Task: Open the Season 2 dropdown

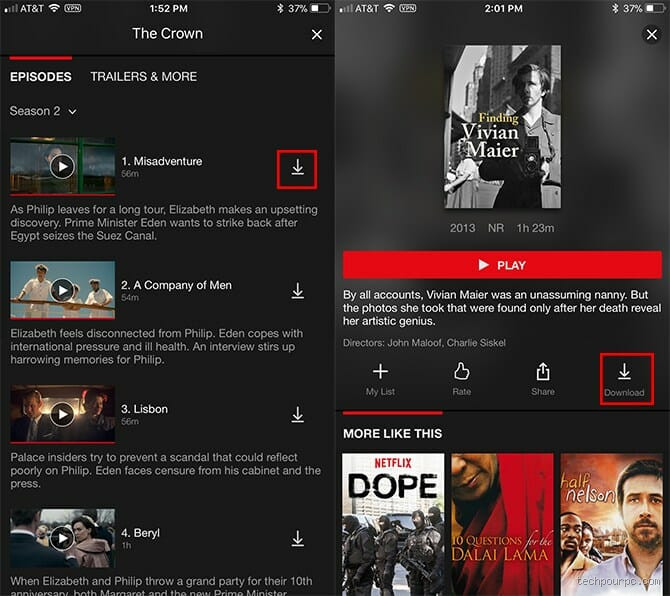Action: click(x=43, y=111)
